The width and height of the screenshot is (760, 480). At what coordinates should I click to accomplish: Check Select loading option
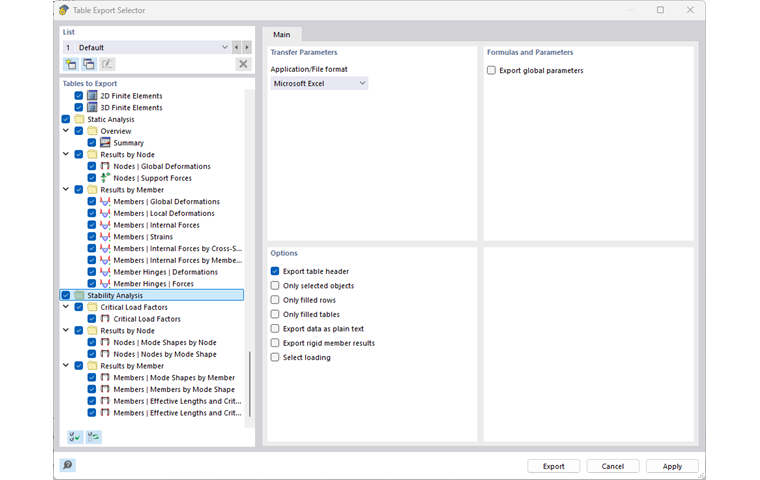click(275, 357)
